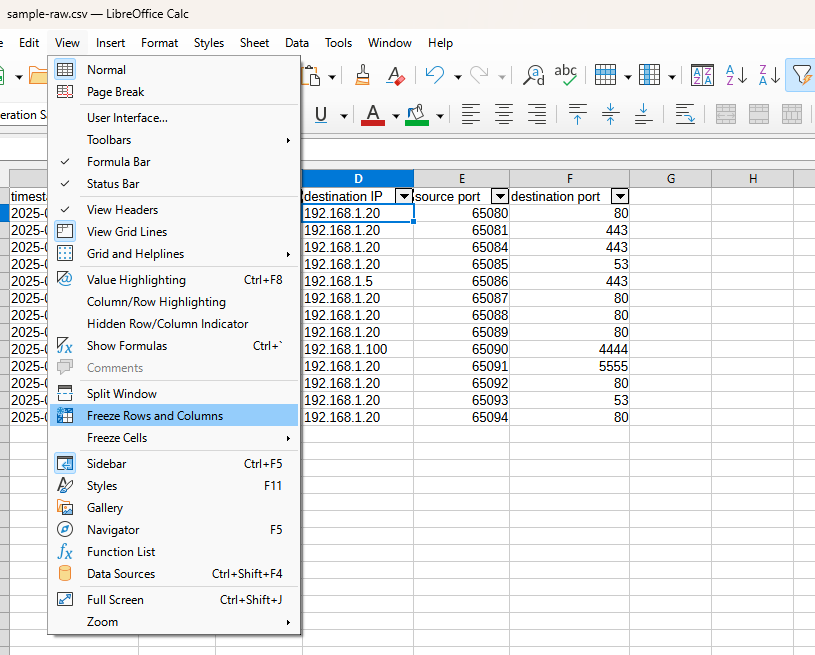Click the Center Horizontally alignment icon

click(503, 114)
